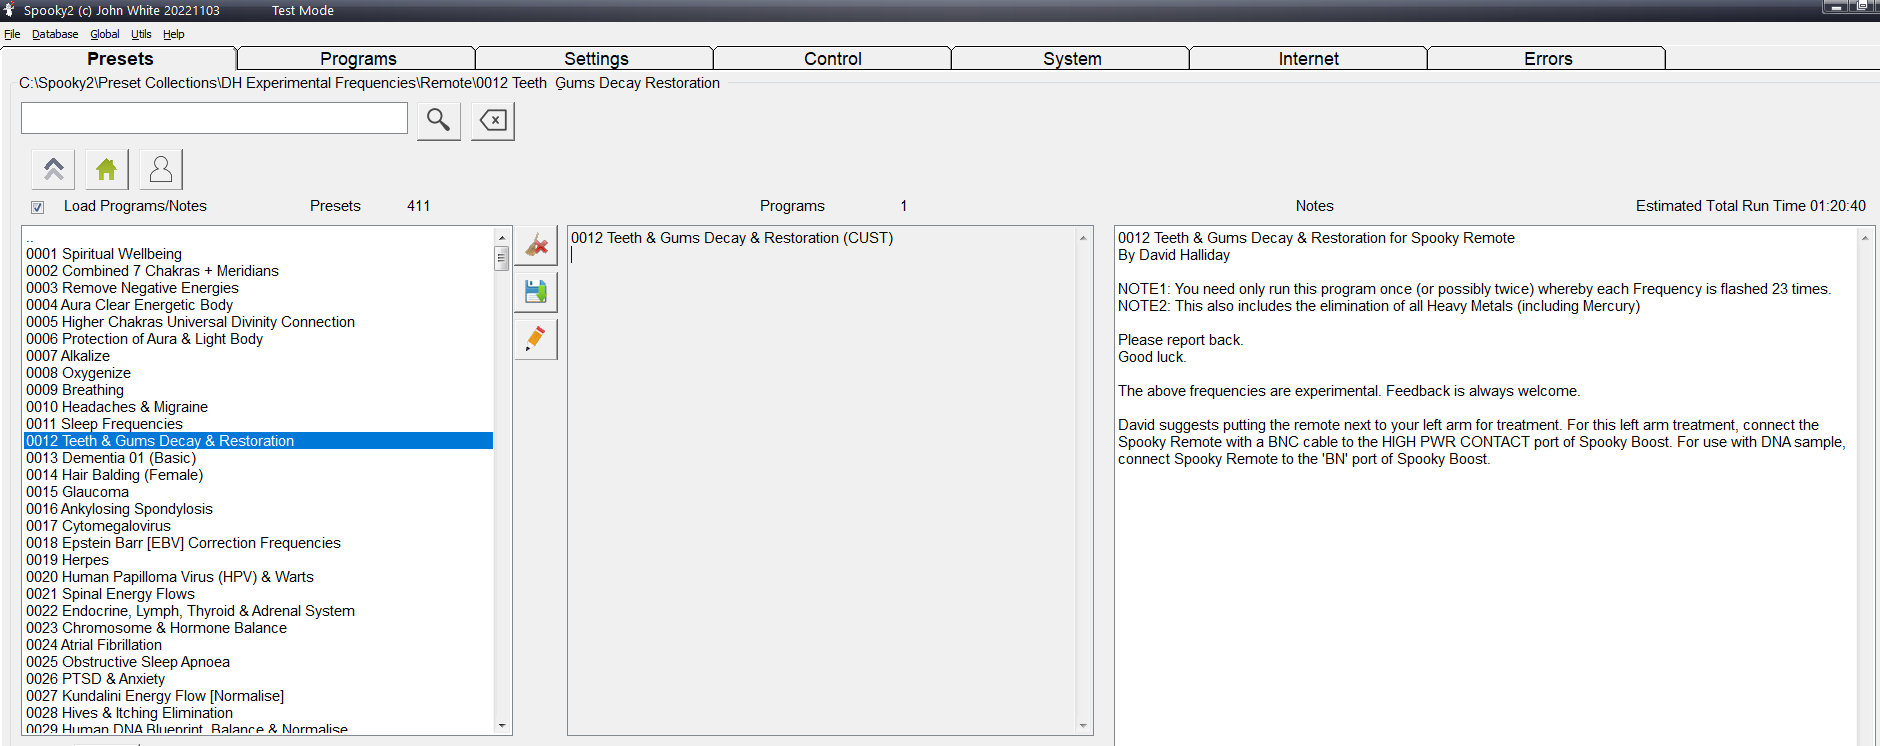Open the Settings tab
The width and height of the screenshot is (1880, 746).
[595, 59]
